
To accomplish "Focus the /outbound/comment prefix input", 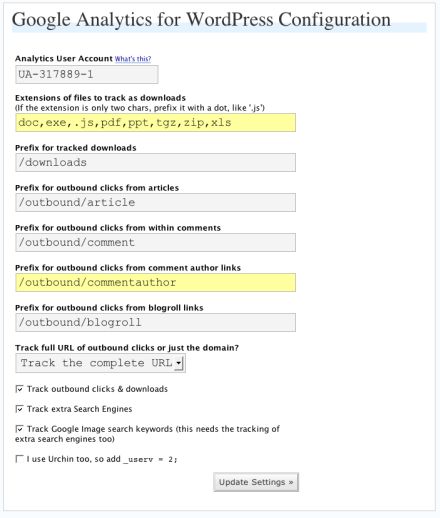I will (x=155, y=242).
